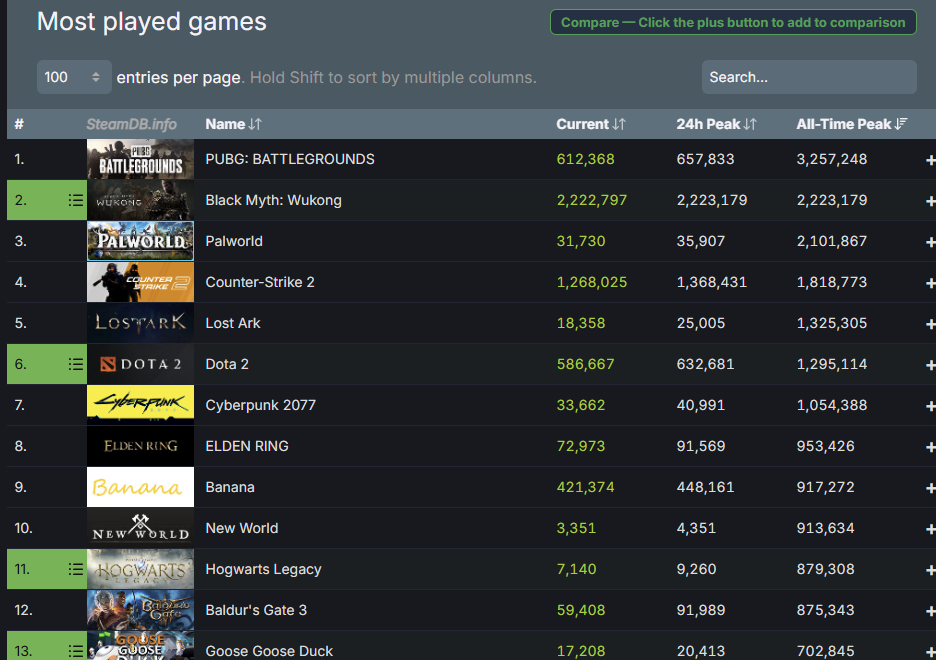Add ELDEN RING using its plus icon
Screen dimensions: 936x660
[931, 447]
